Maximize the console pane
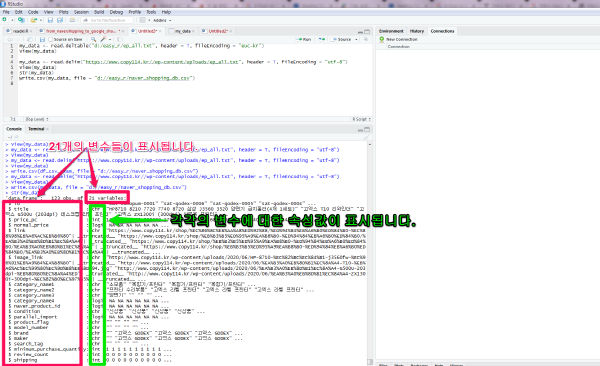Viewport: 600px width, 366px height. (x=367, y=129)
